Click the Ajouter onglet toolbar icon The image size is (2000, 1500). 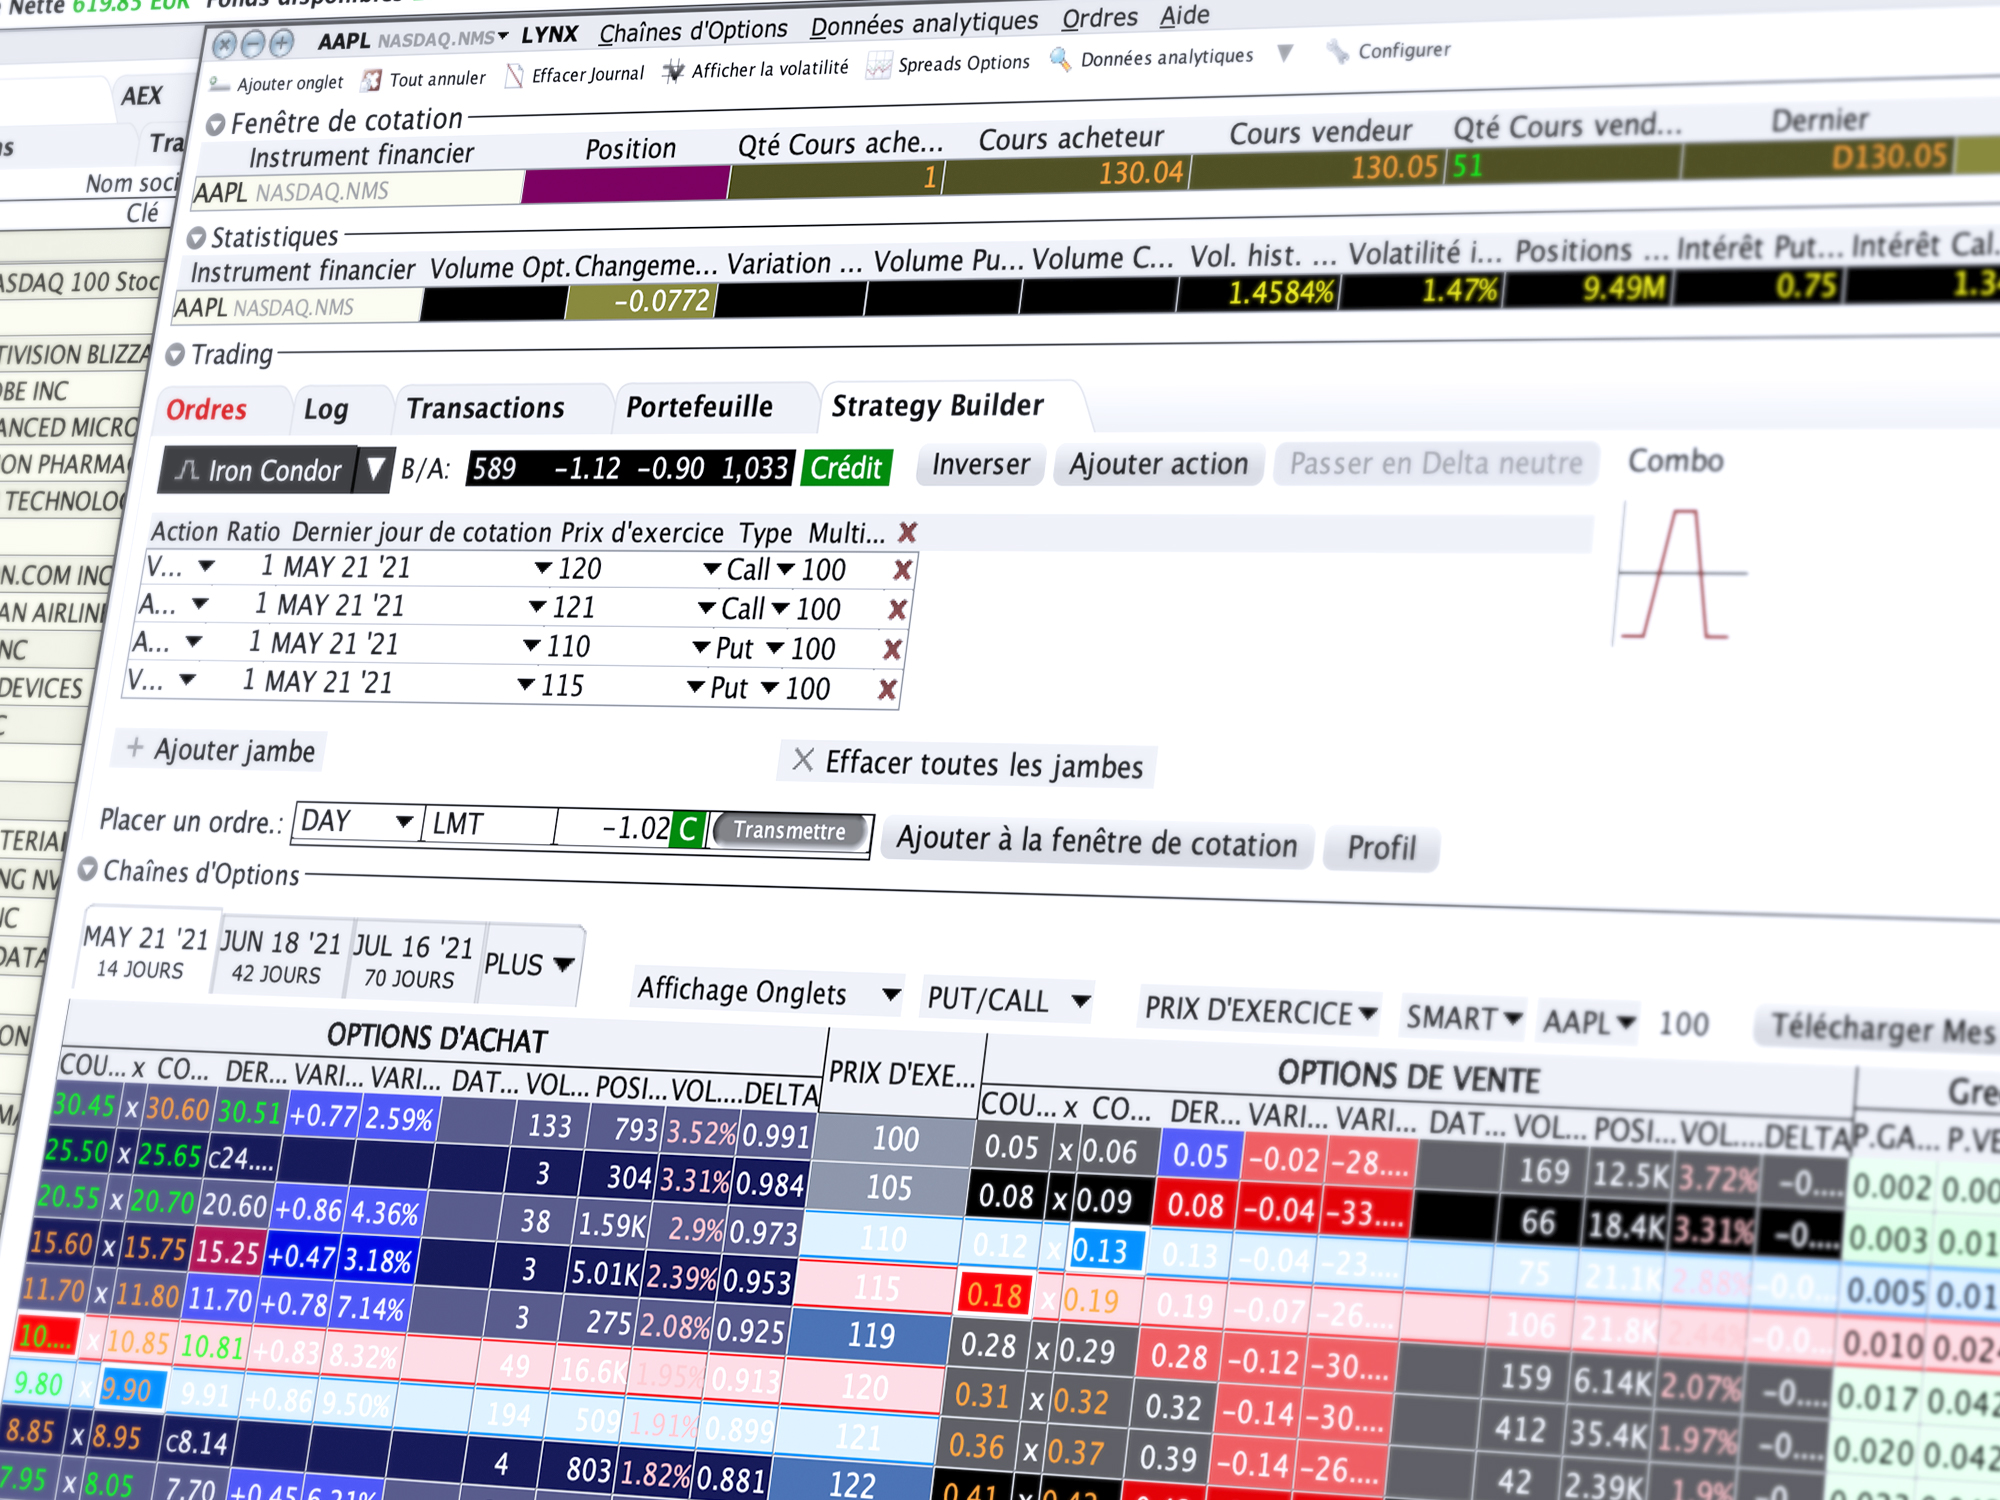(219, 84)
